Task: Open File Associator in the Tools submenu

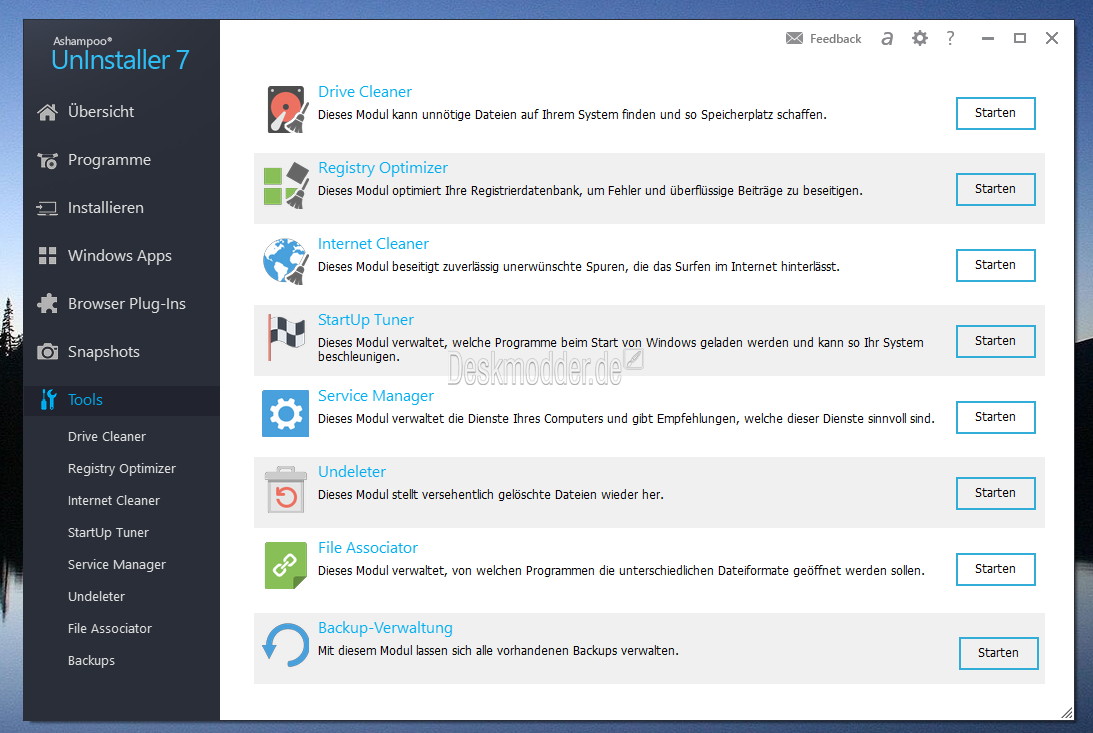Action: 109,629
